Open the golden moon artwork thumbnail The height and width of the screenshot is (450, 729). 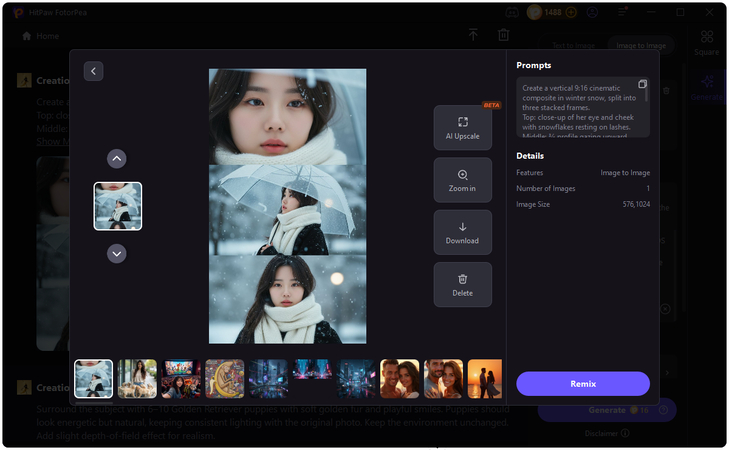225,378
